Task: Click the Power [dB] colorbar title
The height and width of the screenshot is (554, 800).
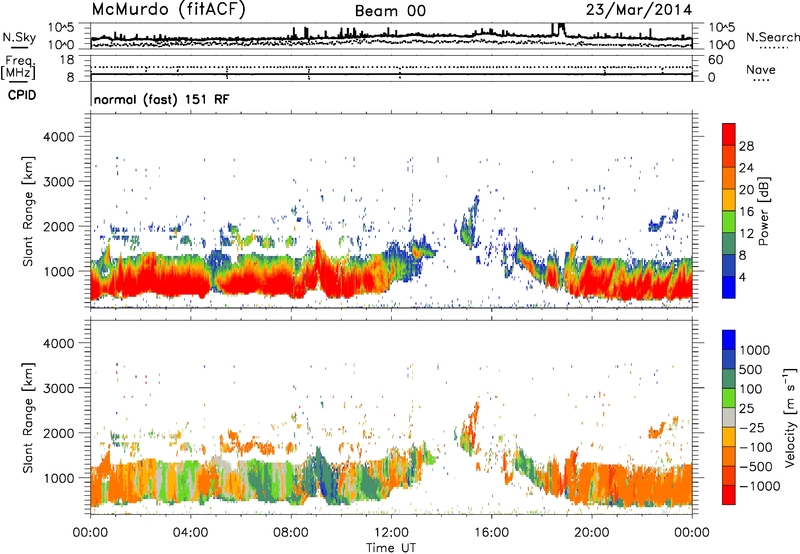Action: pos(763,211)
